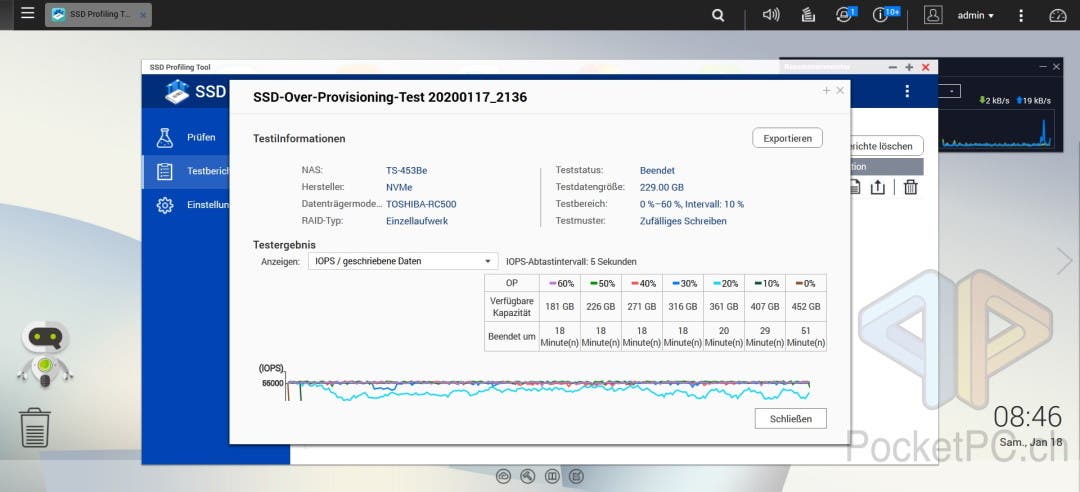
Task: Click the 452 GB capacity cell
Action: click(807, 307)
